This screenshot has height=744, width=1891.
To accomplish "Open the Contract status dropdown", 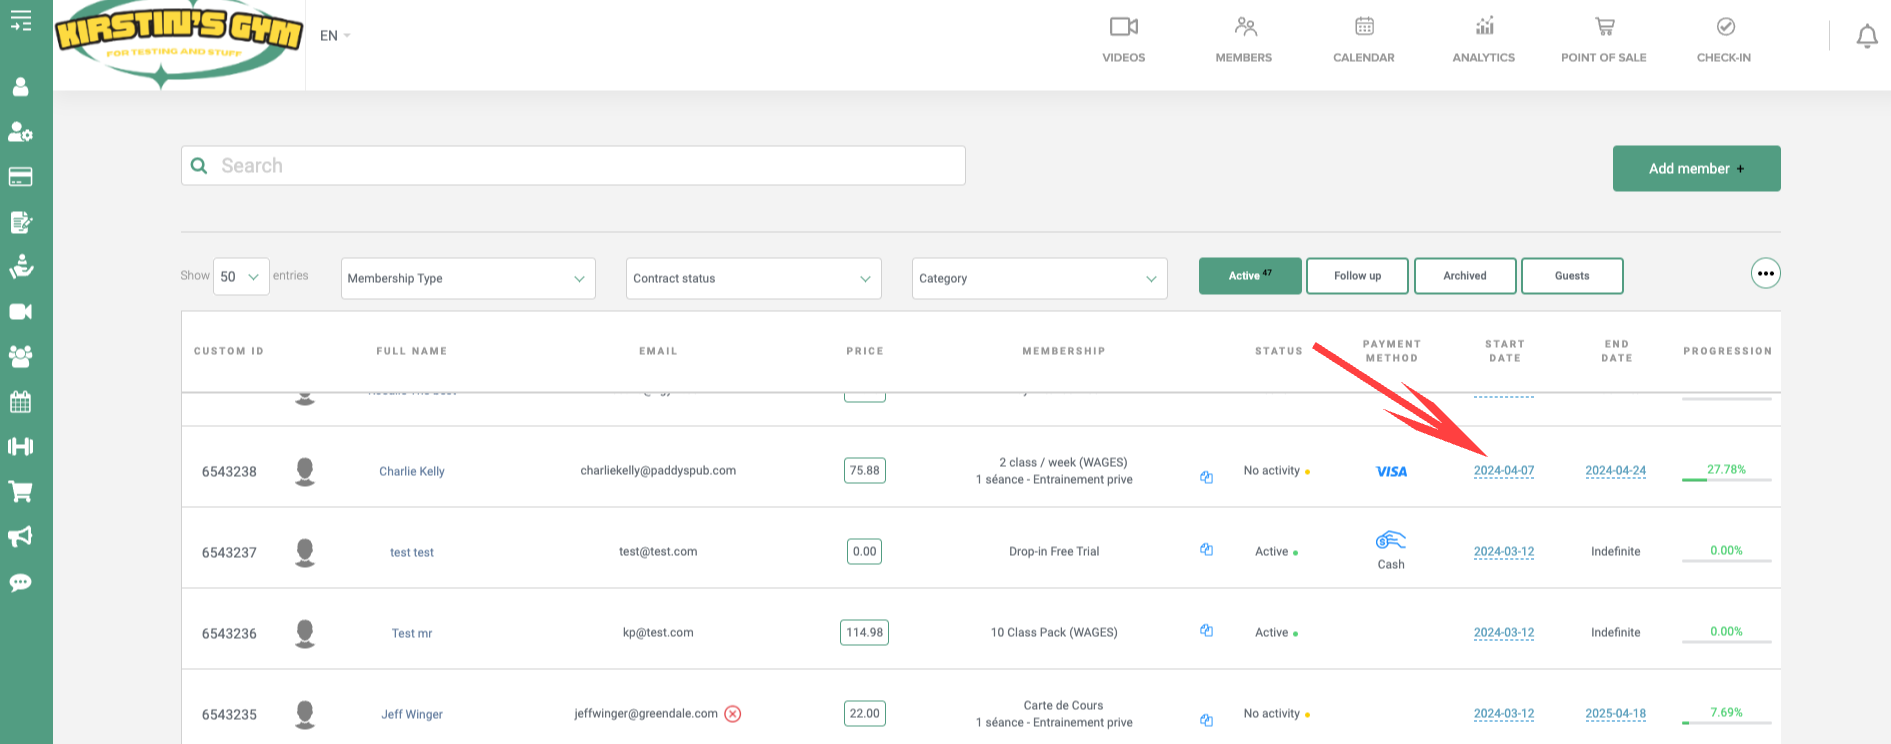I will click(753, 278).
